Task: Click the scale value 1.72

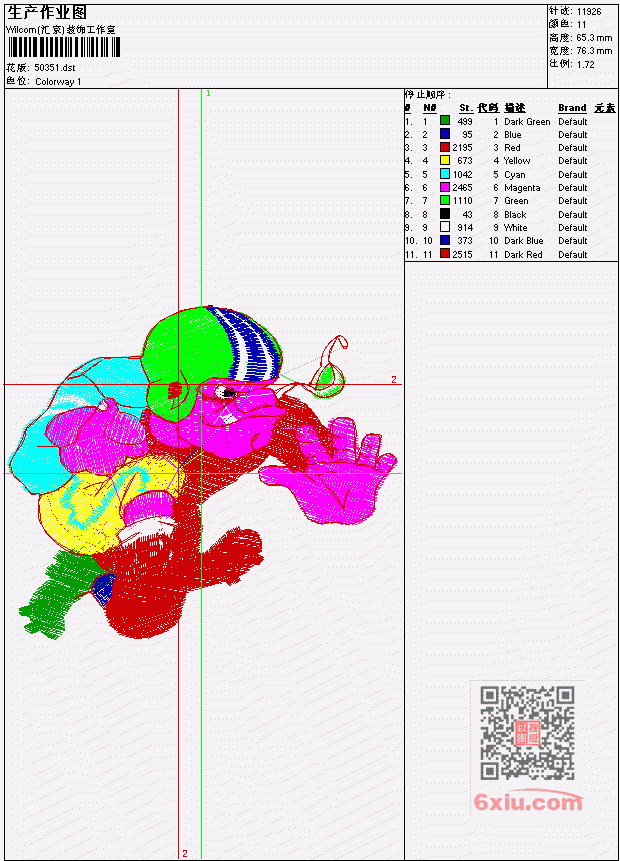Action: point(585,64)
